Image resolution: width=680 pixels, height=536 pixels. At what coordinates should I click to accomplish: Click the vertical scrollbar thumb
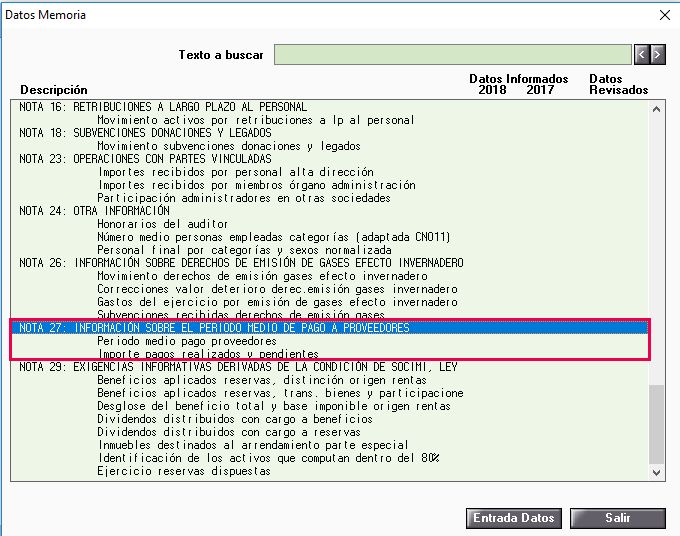tap(657, 425)
